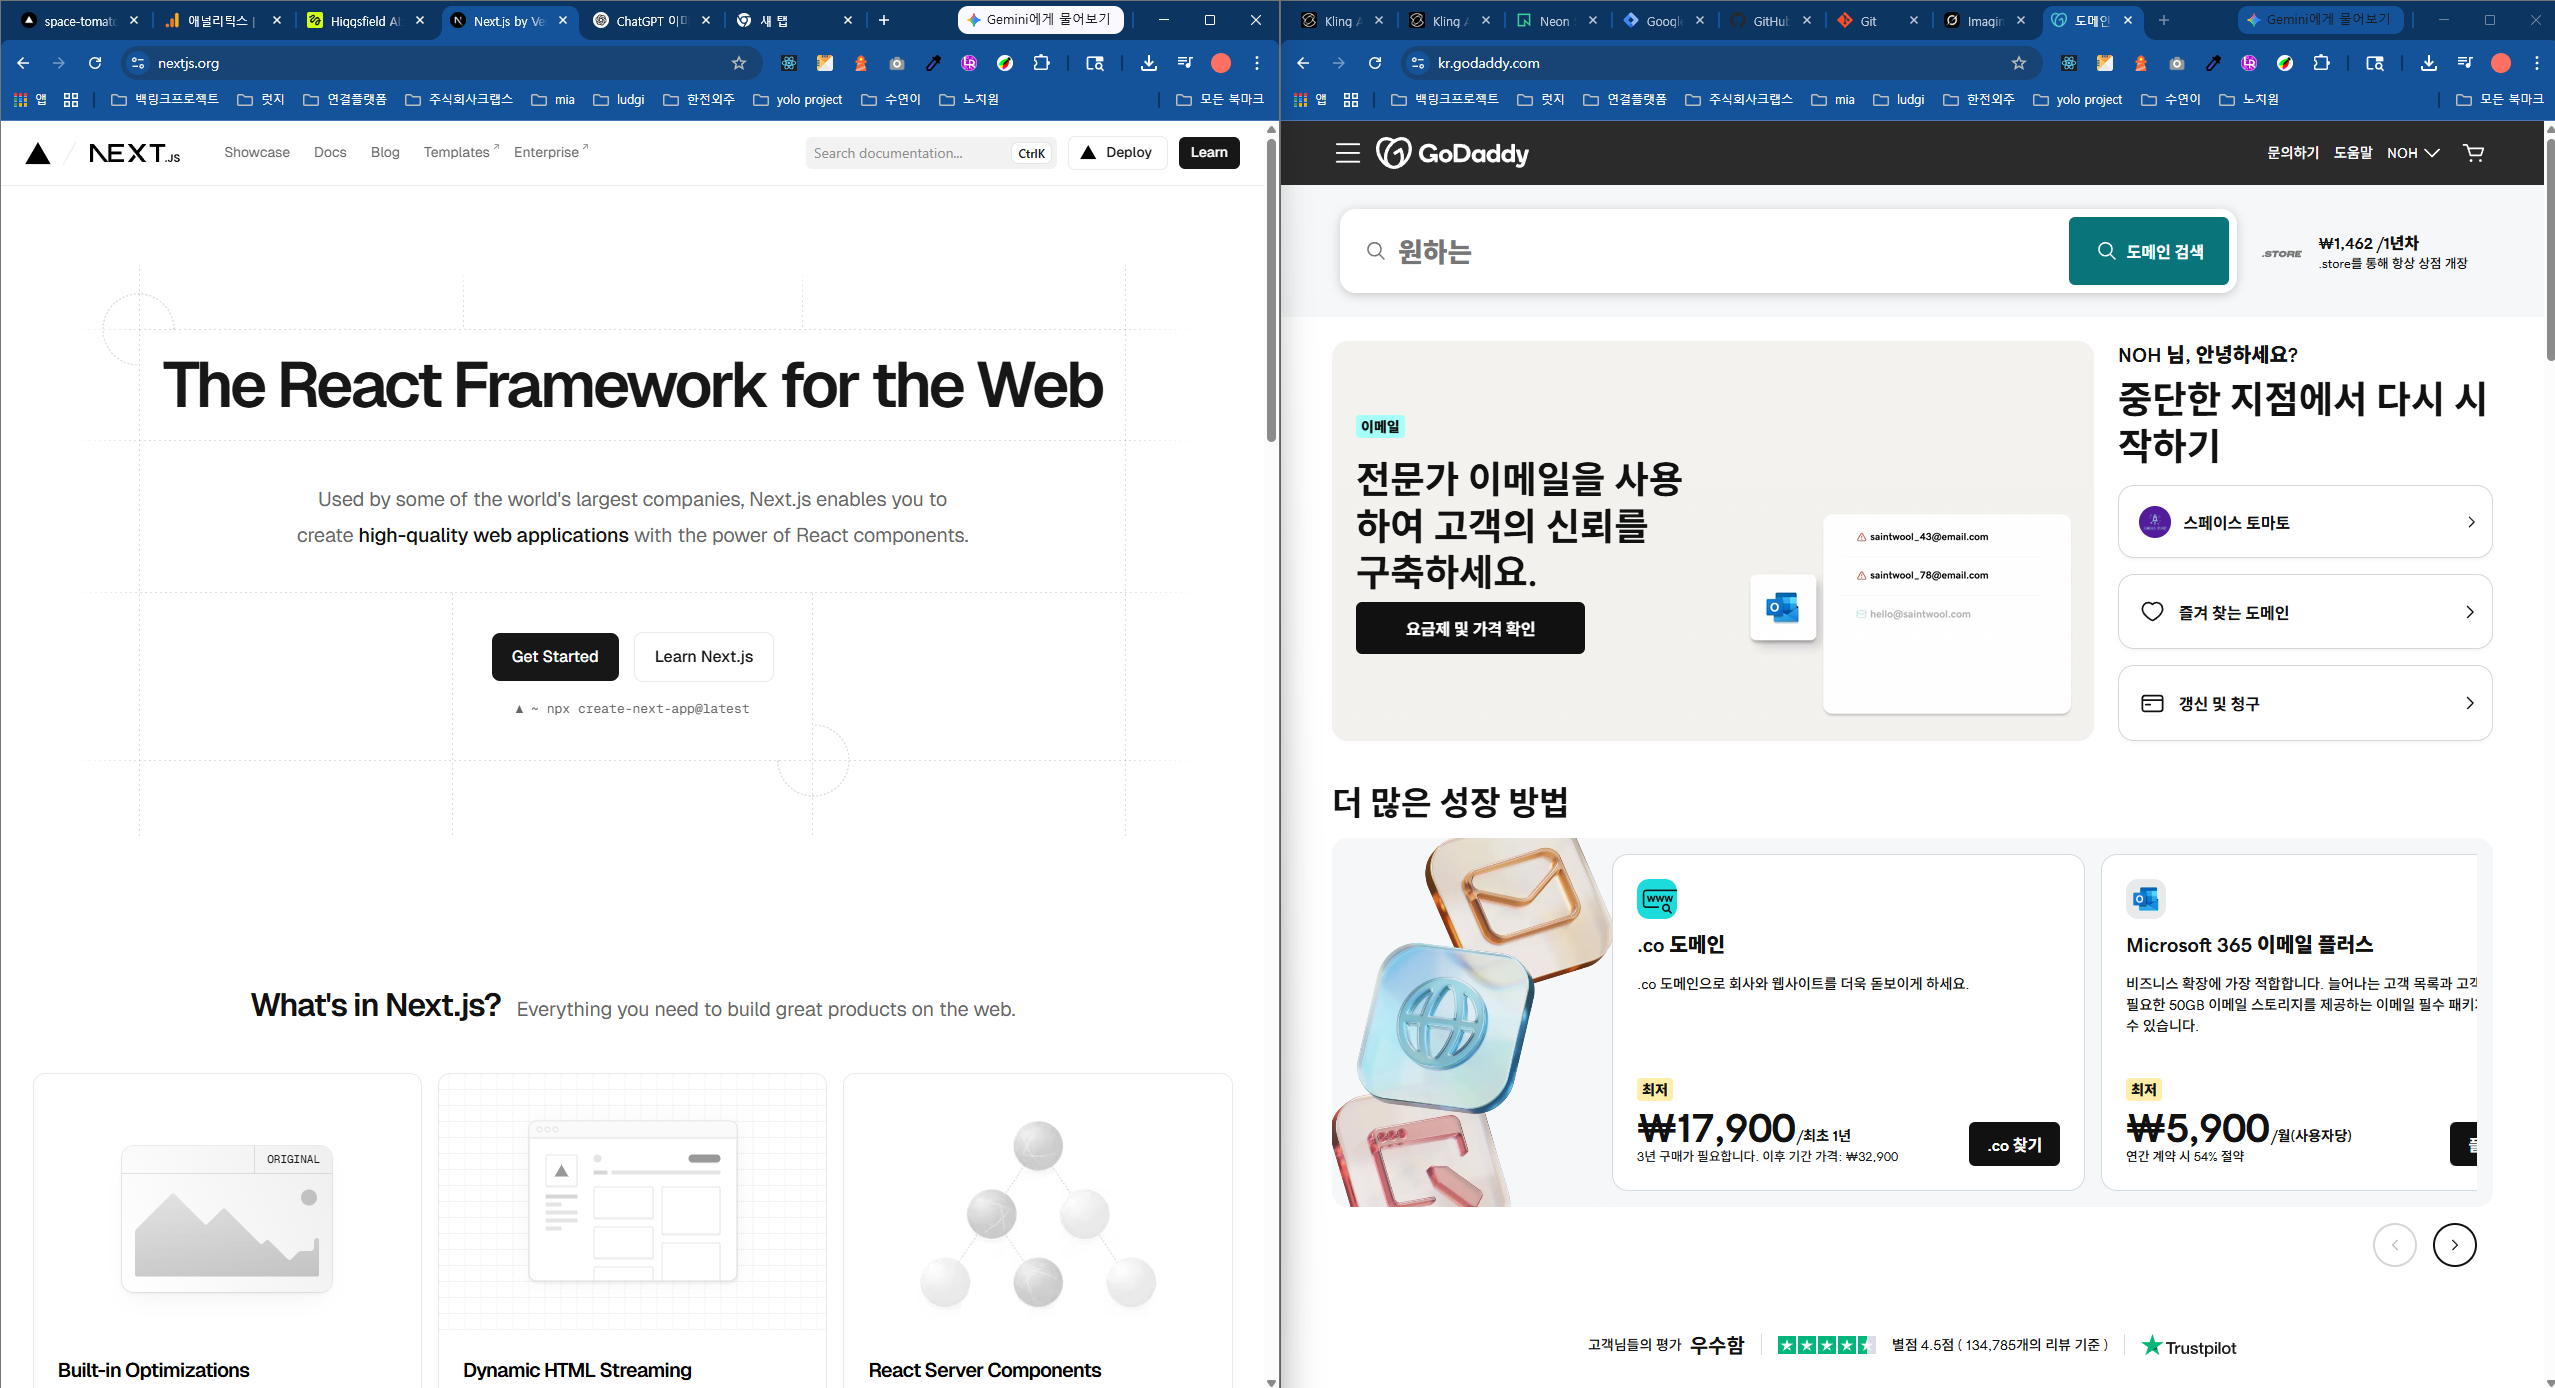Bookmark nextjs.org with the star icon

click(x=739, y=63)
